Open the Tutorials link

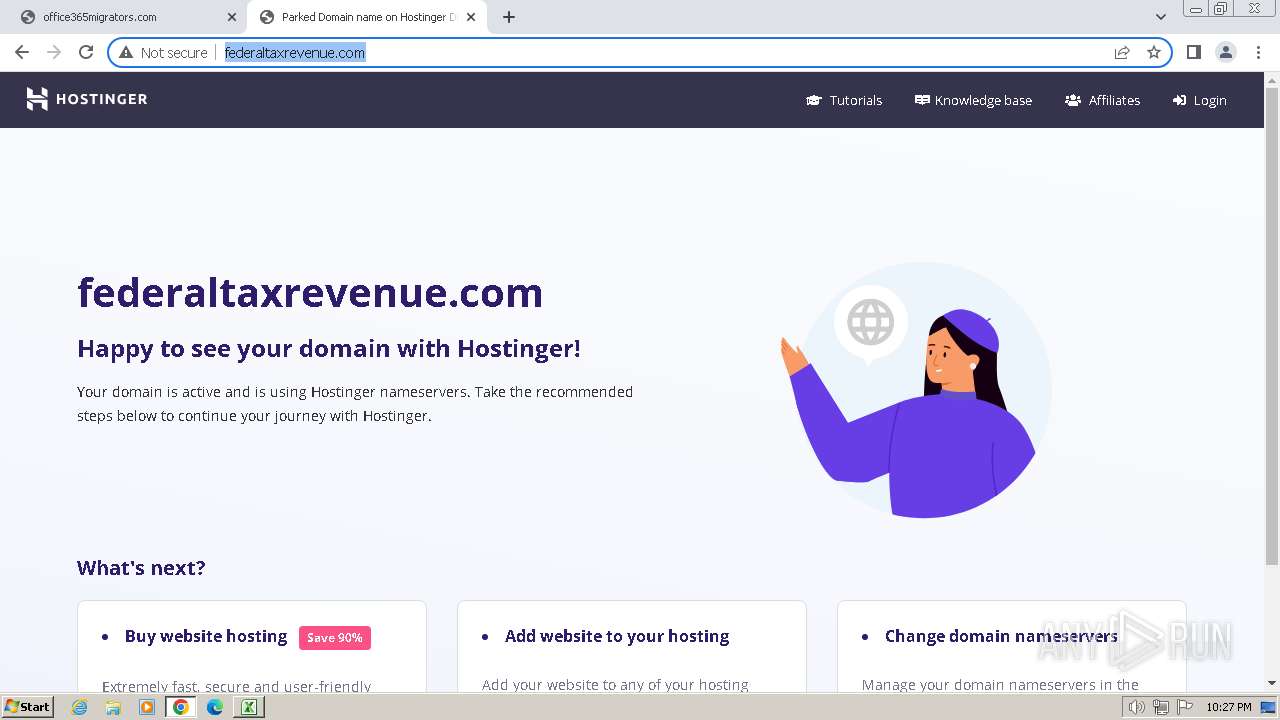pyautogui.click(x=844, y=100)
